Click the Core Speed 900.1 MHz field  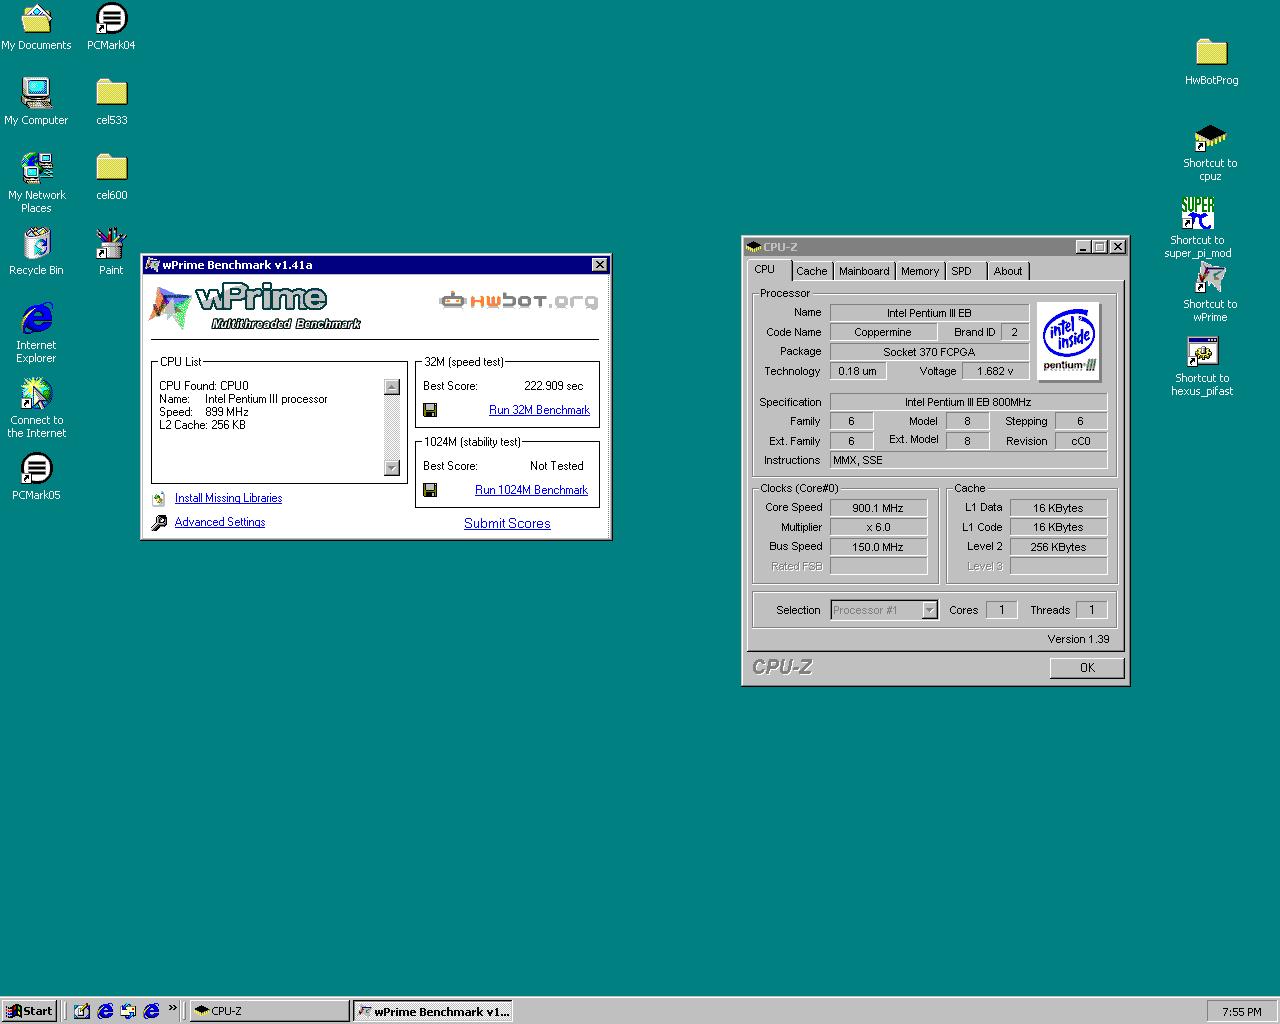tap(878, 508)
